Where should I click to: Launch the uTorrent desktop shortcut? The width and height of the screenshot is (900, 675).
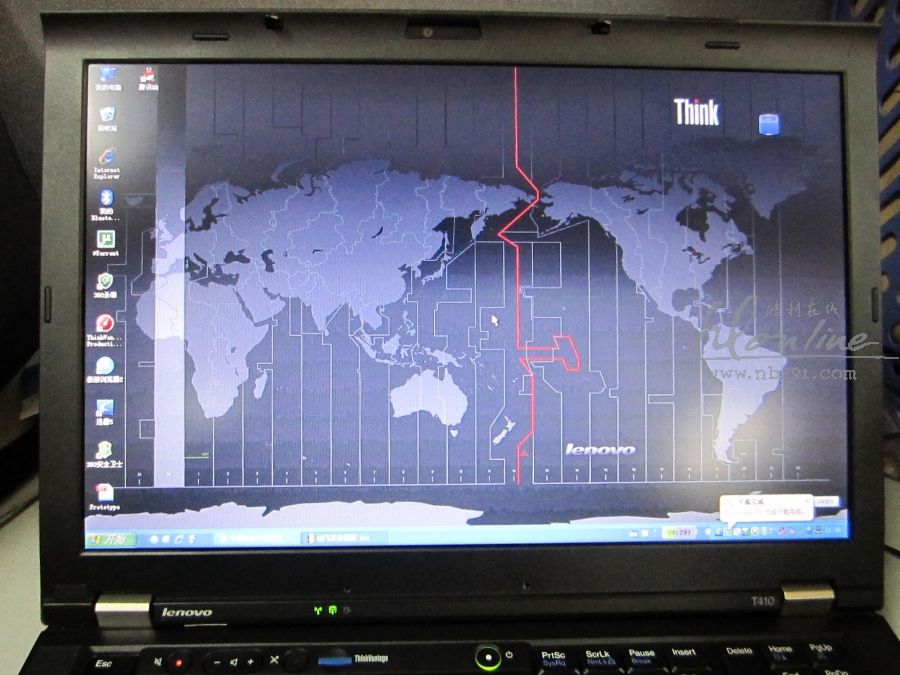(x=106, y=243)
